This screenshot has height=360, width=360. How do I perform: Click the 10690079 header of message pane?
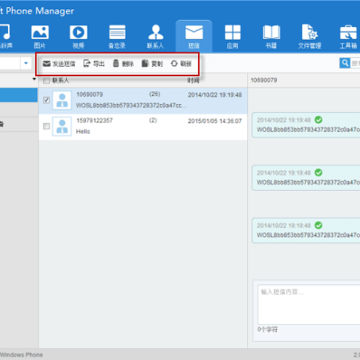(x=264, y=80)
